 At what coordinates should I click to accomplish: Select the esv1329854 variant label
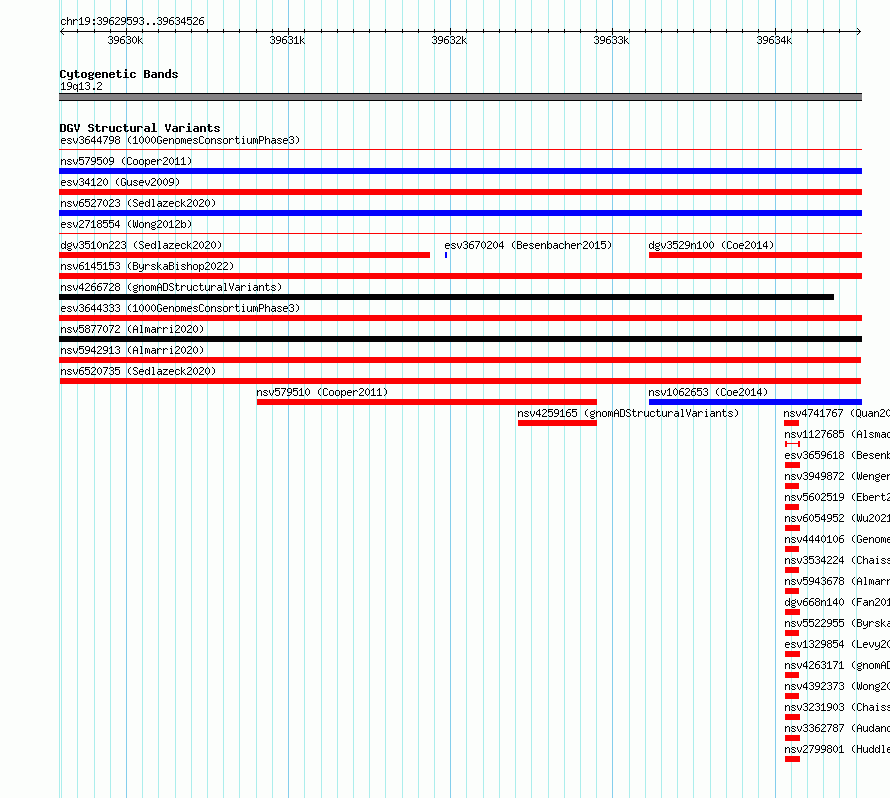[x=837, y=644]
